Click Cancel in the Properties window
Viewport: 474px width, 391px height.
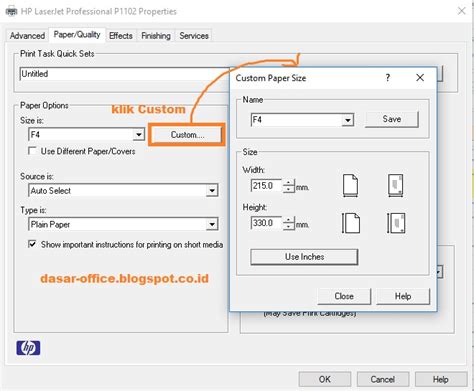pos(383,380)
